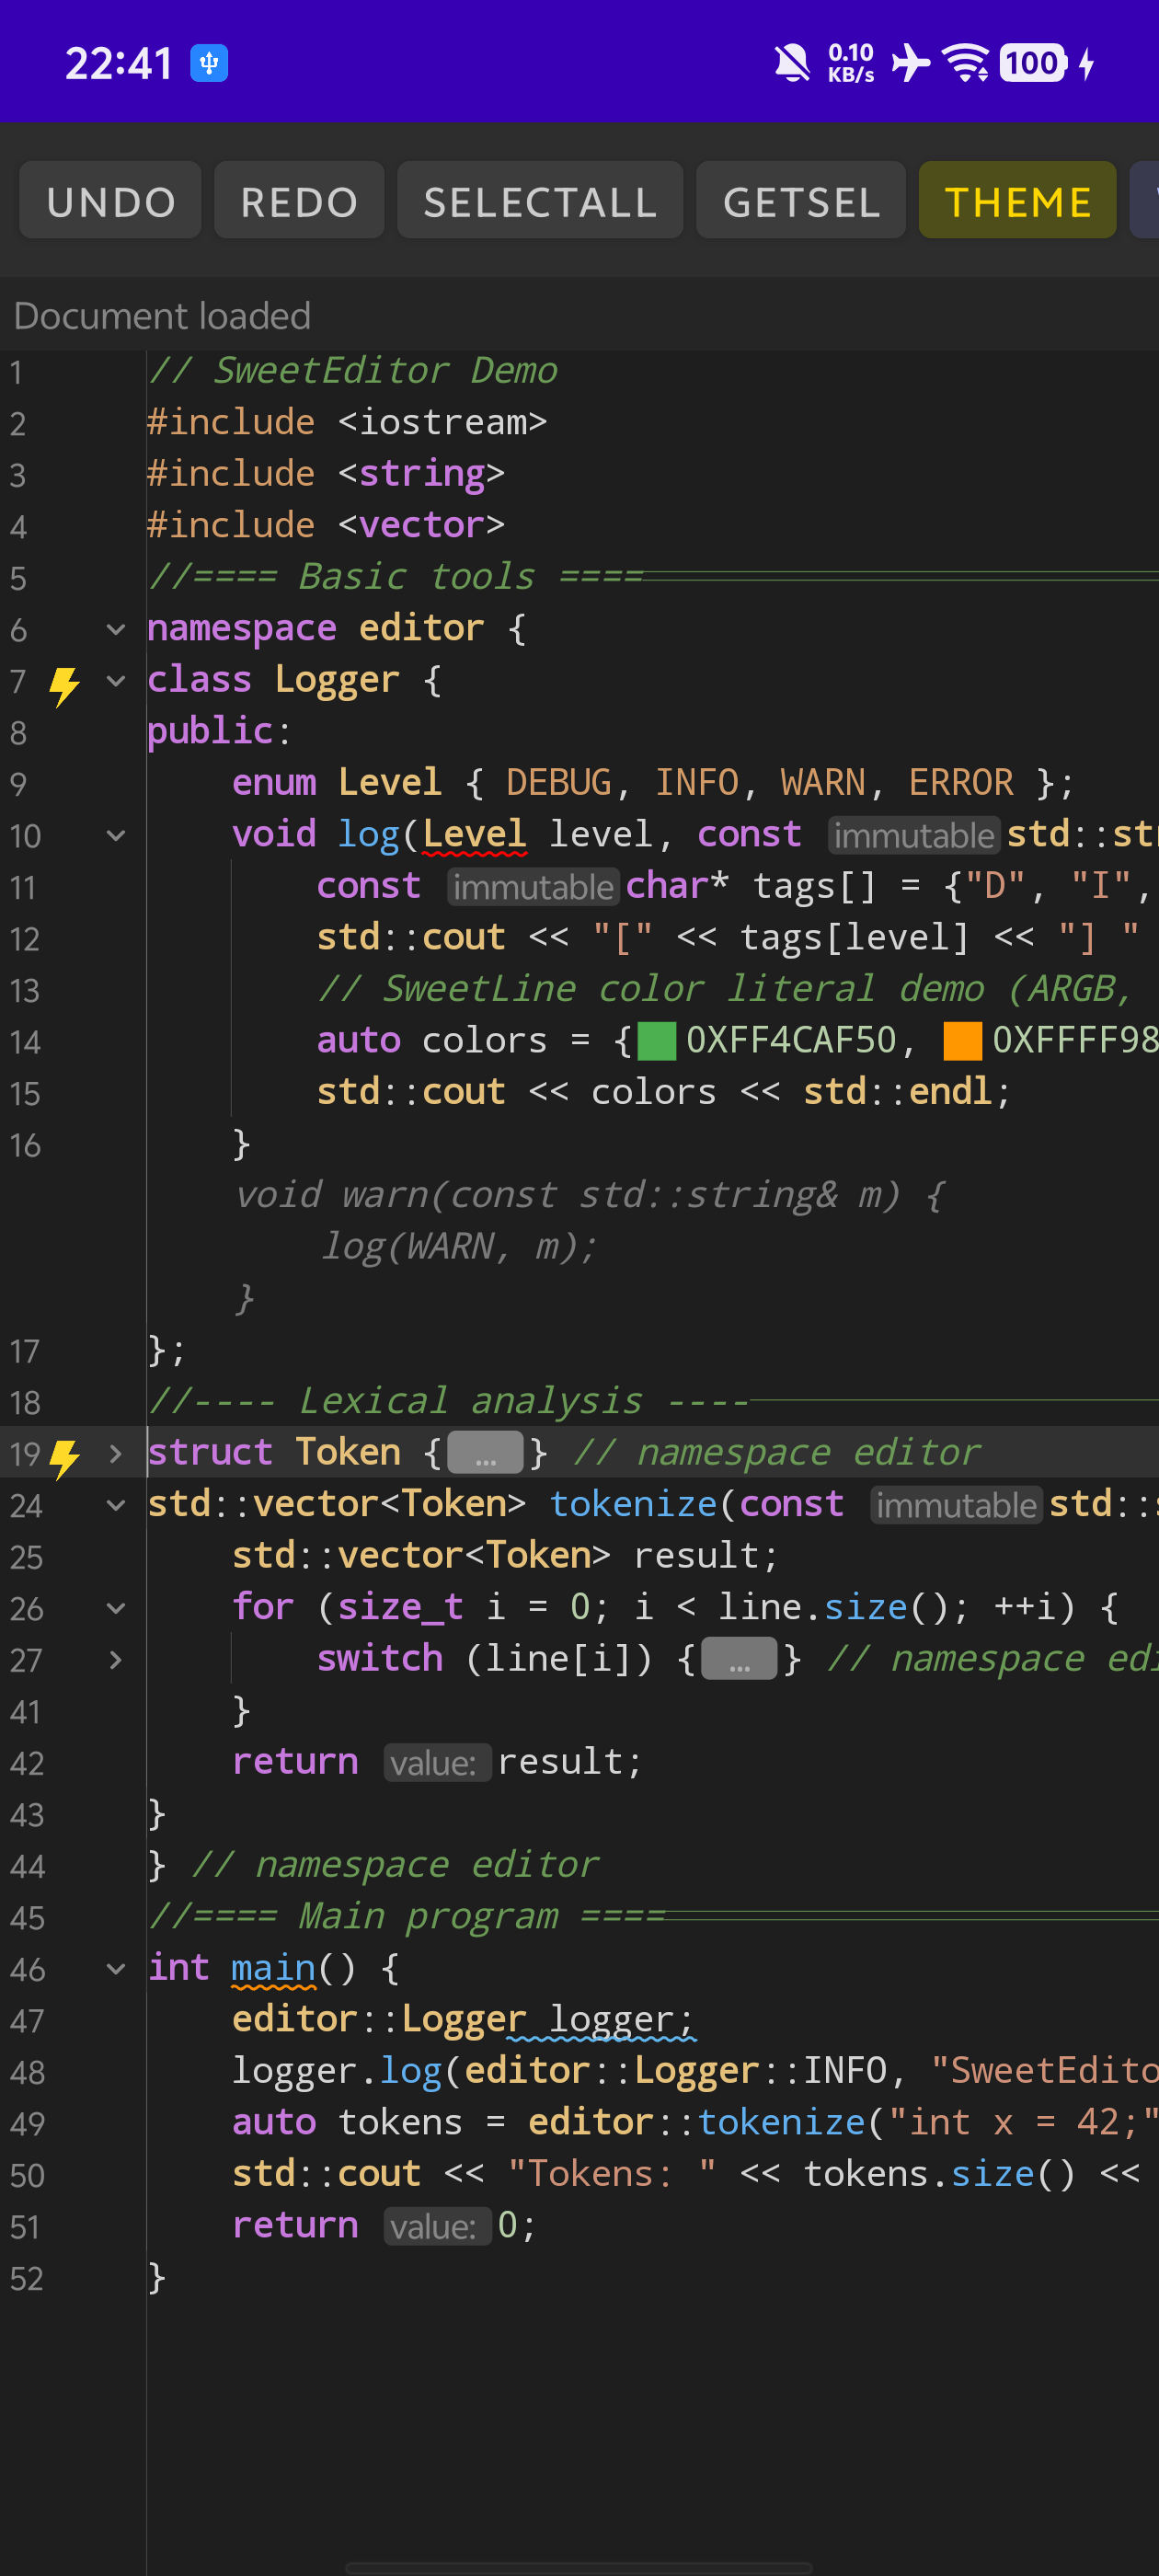The image size is (1159, 2576).
Task: Click the lightning bolt icon on line 7
Action: tap(64, 685)
